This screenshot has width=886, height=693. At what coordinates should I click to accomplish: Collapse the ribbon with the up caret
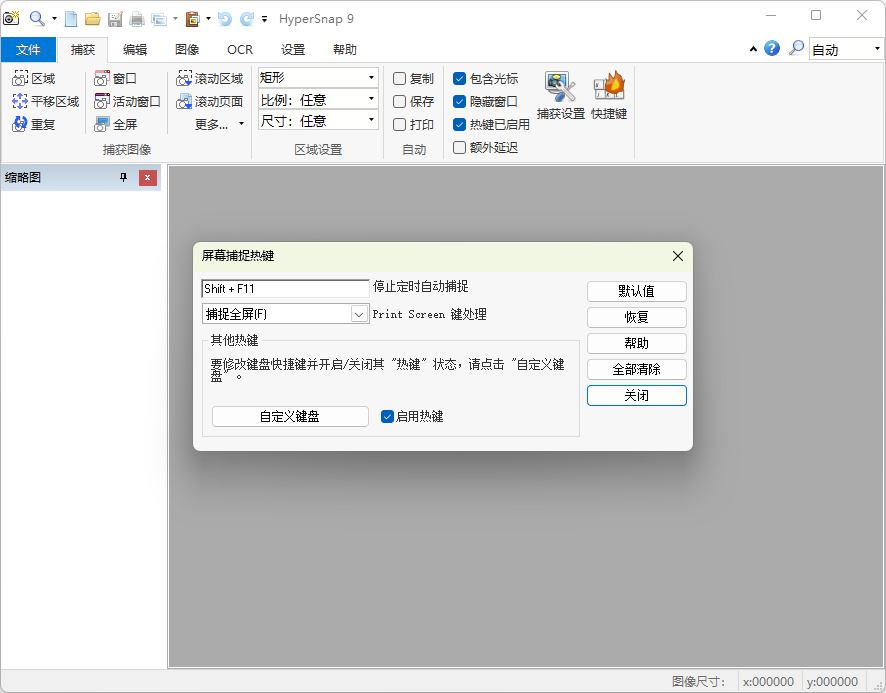[753, 49]
